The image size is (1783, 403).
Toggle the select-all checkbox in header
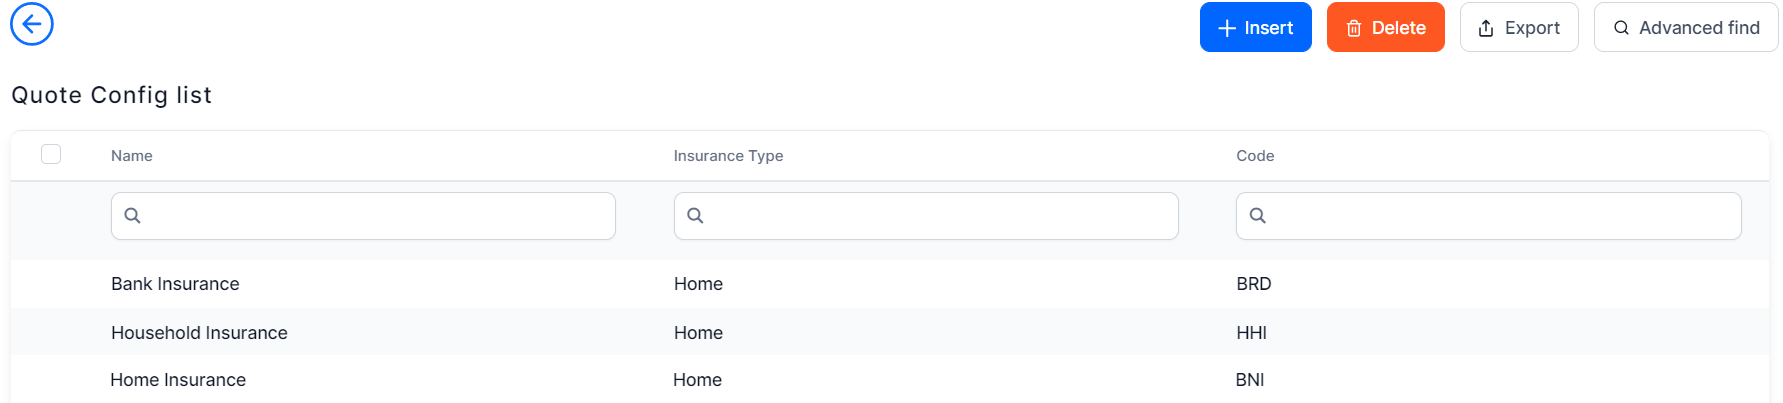(x=51, y=154)
